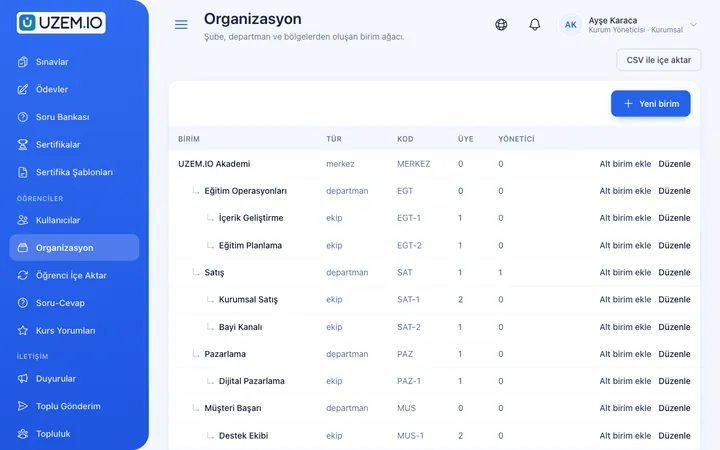Click the ÜYE column header
Viewport: 720px width, 450px height.
pyautogui.click(x=465, y=139)
